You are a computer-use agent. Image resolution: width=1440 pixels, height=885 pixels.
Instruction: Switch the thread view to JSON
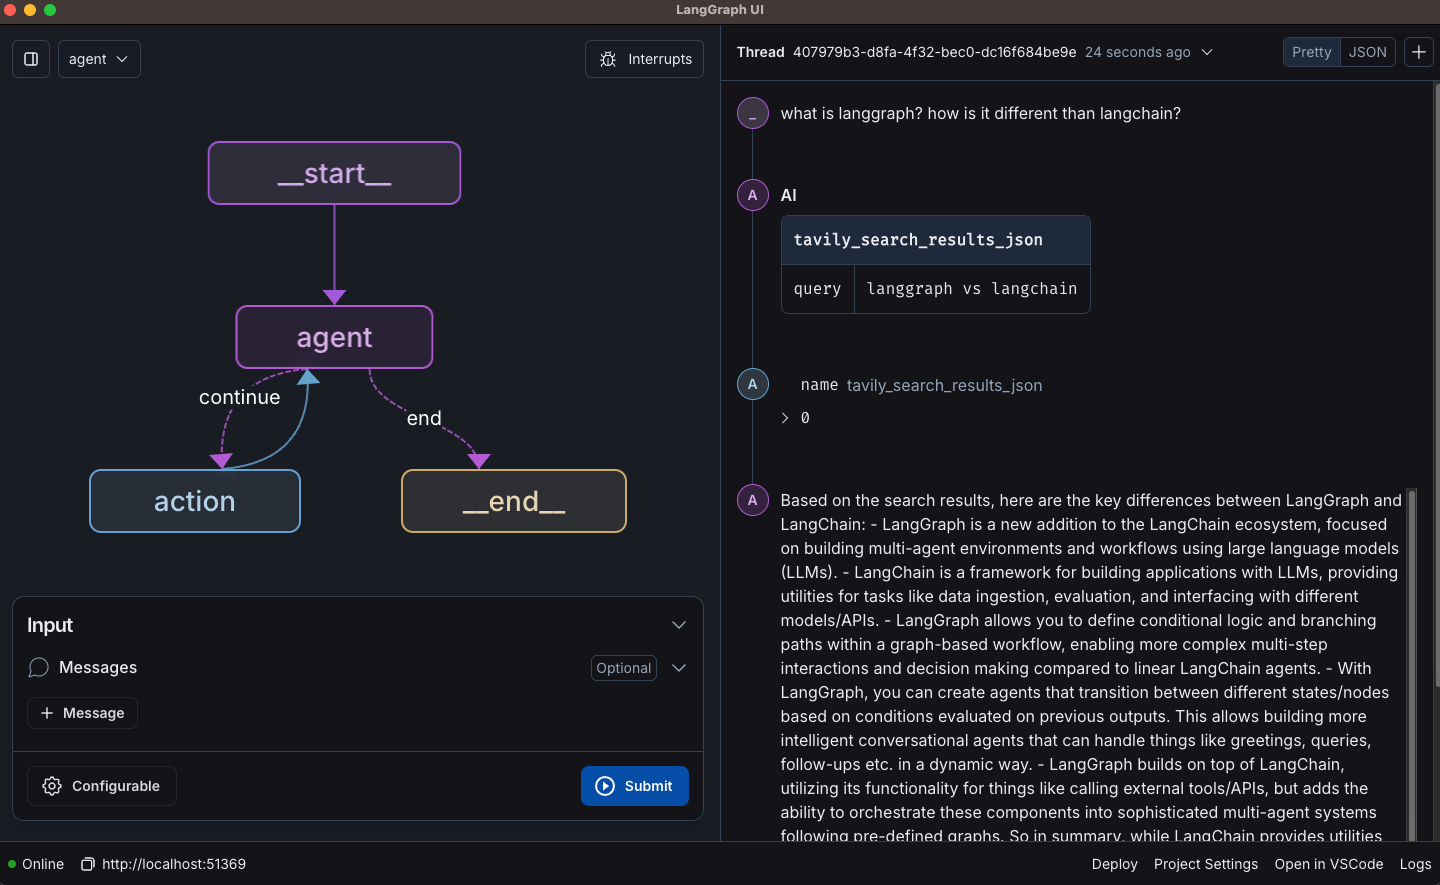pos(1367,51)
